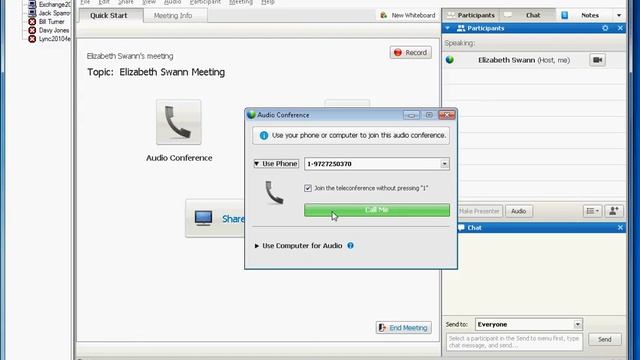Select the Participants panel tab
This screenshot has height=360, width=640.
(471, 15)
